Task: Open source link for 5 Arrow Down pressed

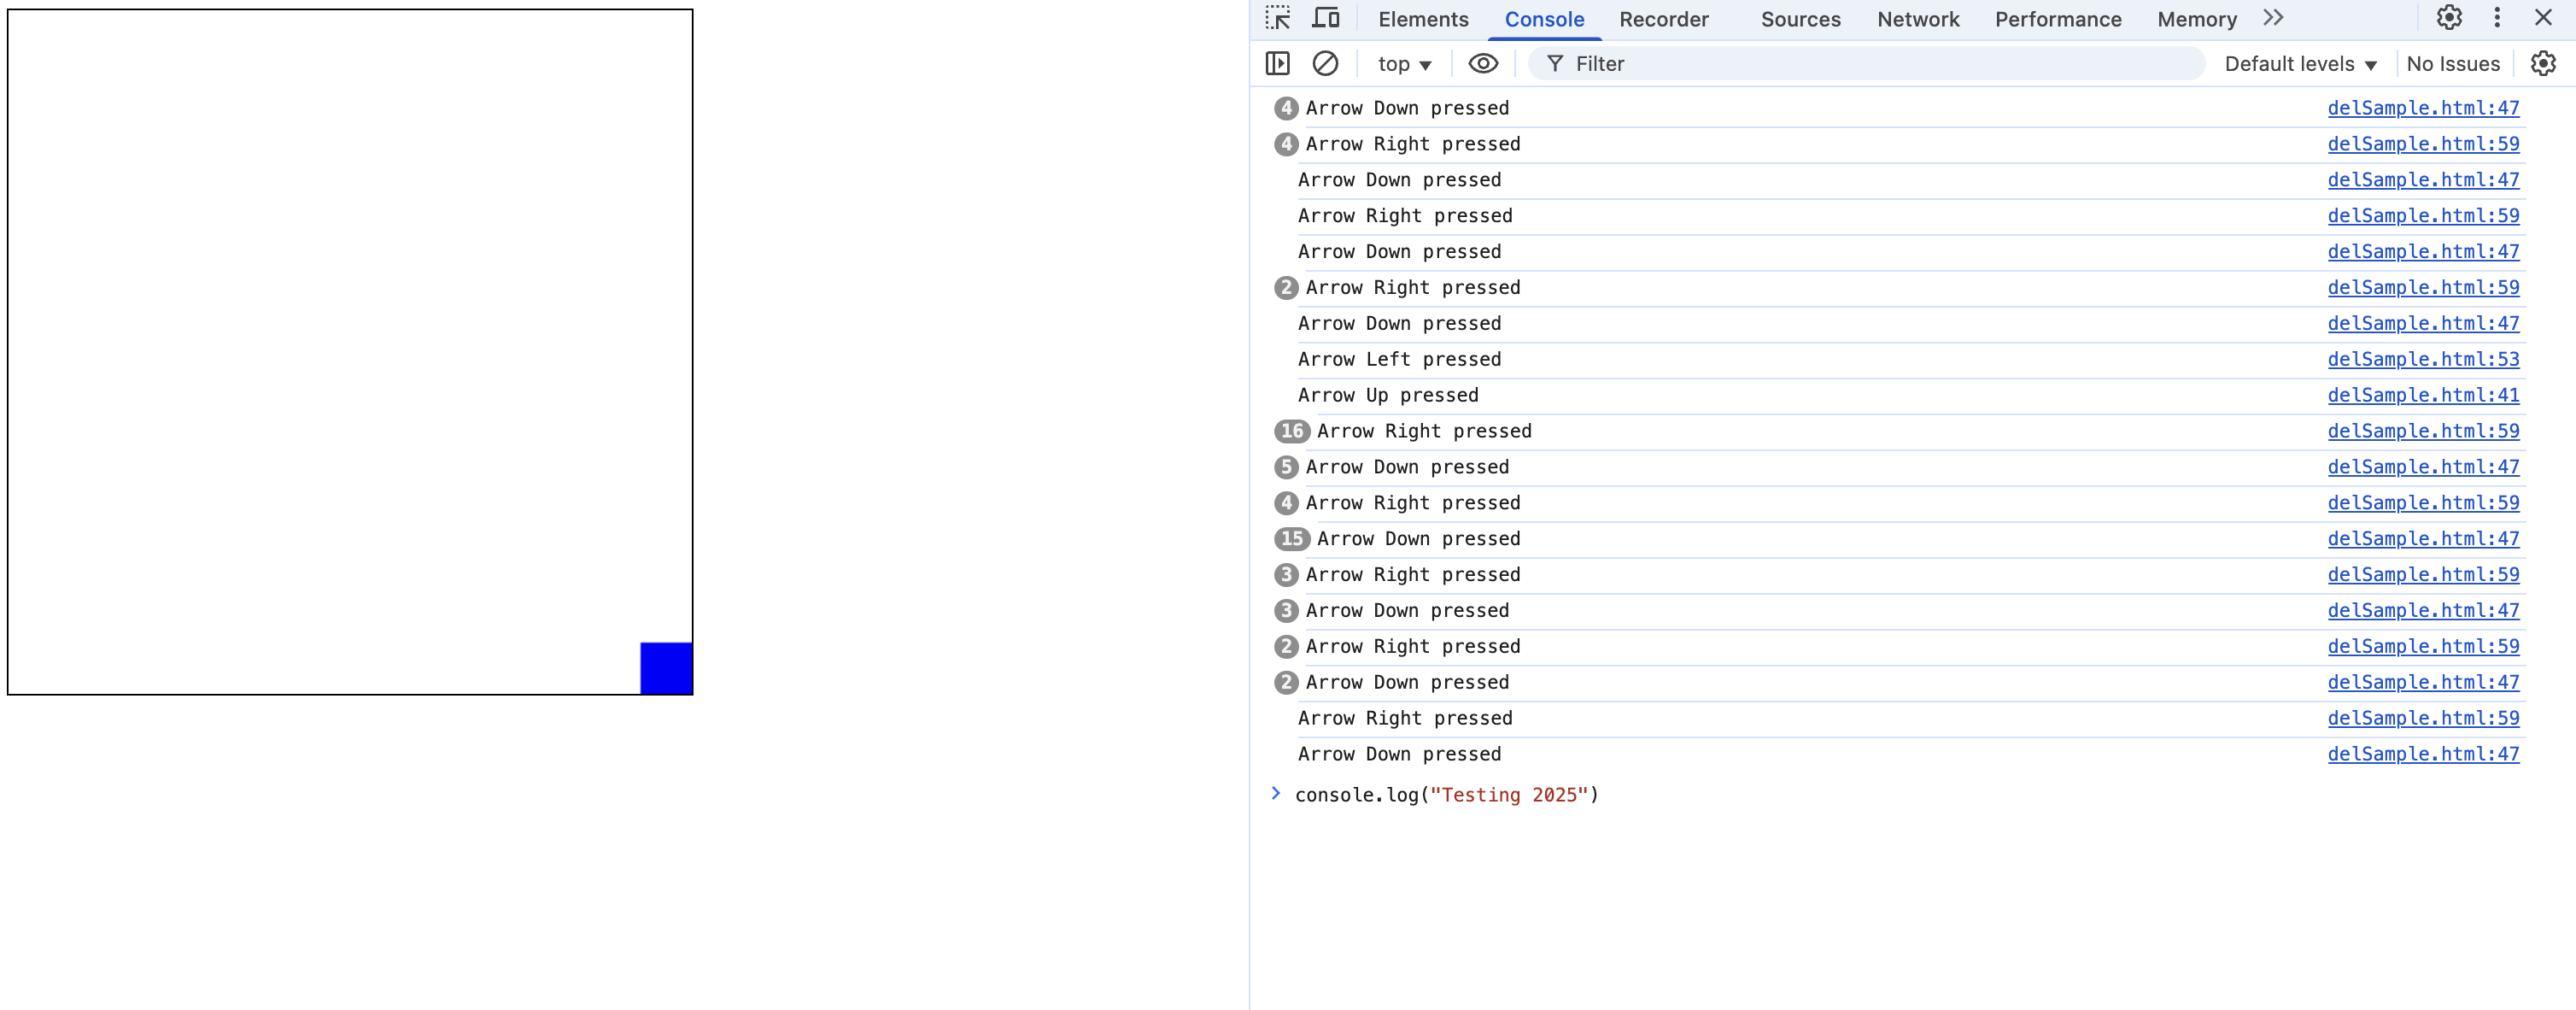Action: pos(2423,467)
